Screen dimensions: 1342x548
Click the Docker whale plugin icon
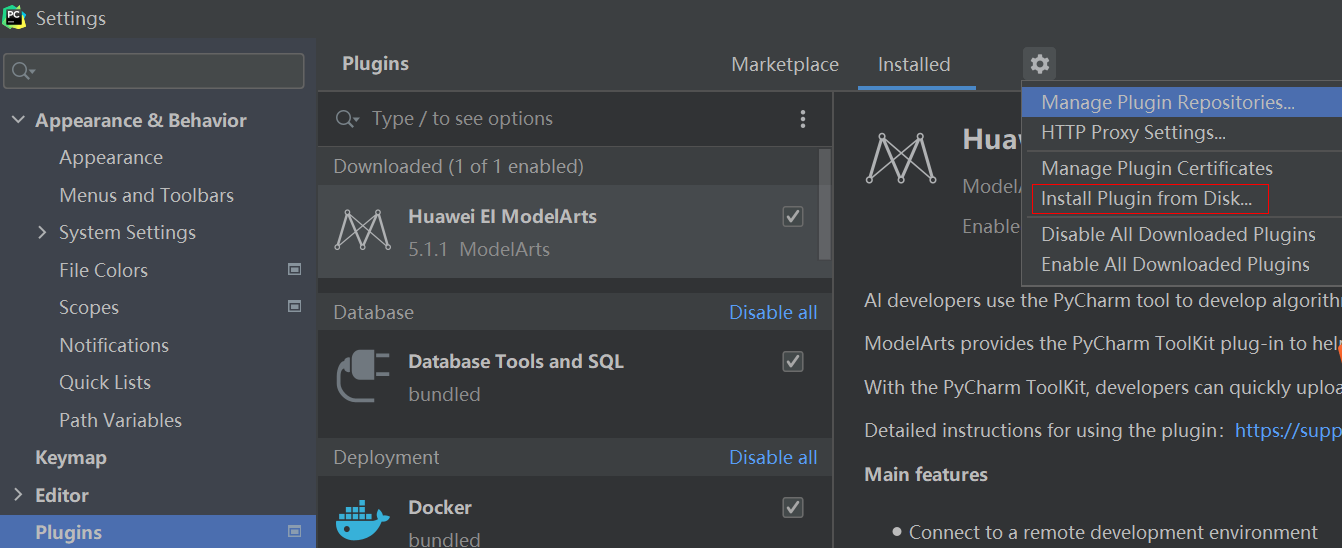point(361,520)
